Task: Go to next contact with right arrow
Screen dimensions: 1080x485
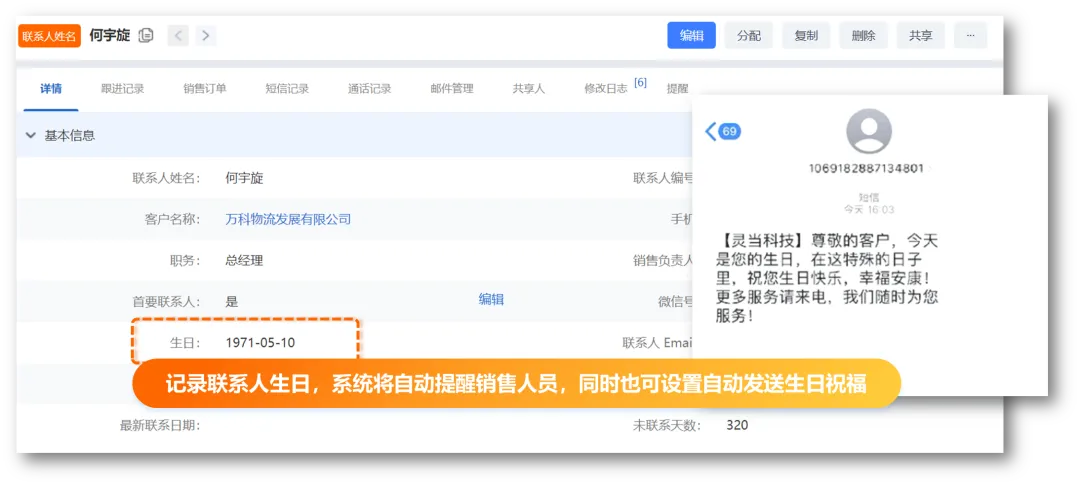Action: (x=205, y=36)
